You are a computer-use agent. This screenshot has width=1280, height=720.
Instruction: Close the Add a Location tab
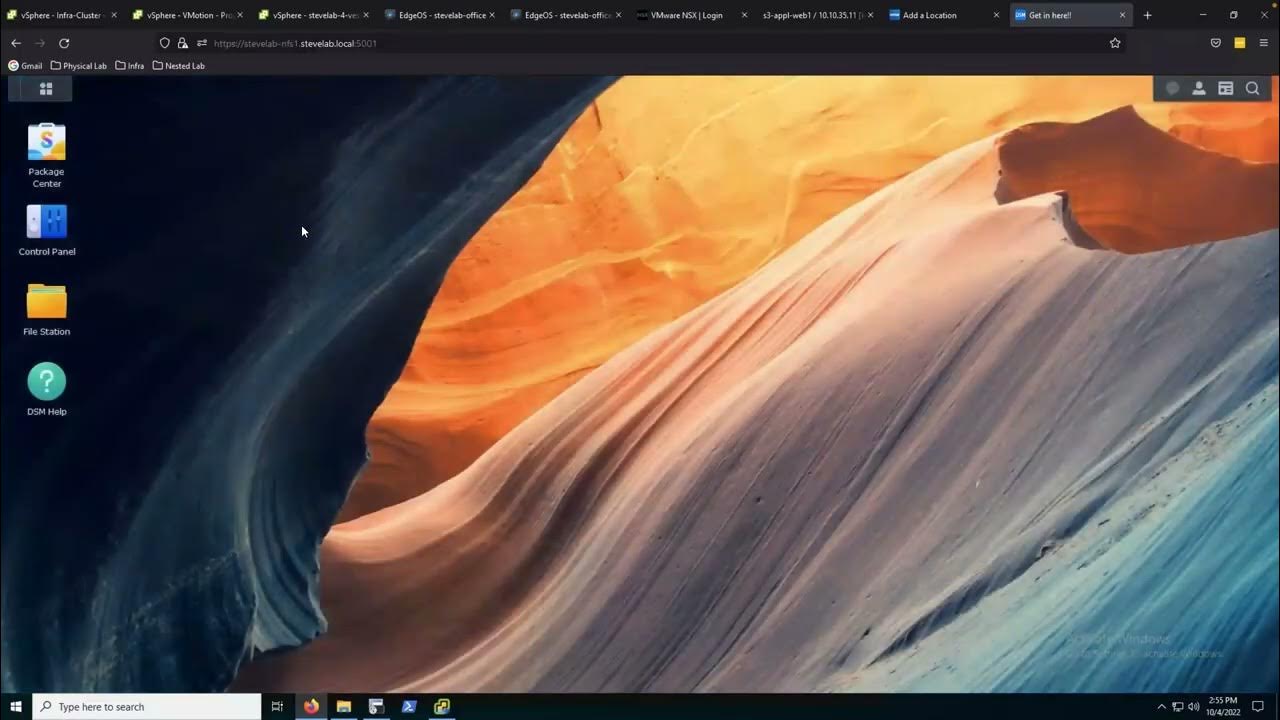coord(996,15)
